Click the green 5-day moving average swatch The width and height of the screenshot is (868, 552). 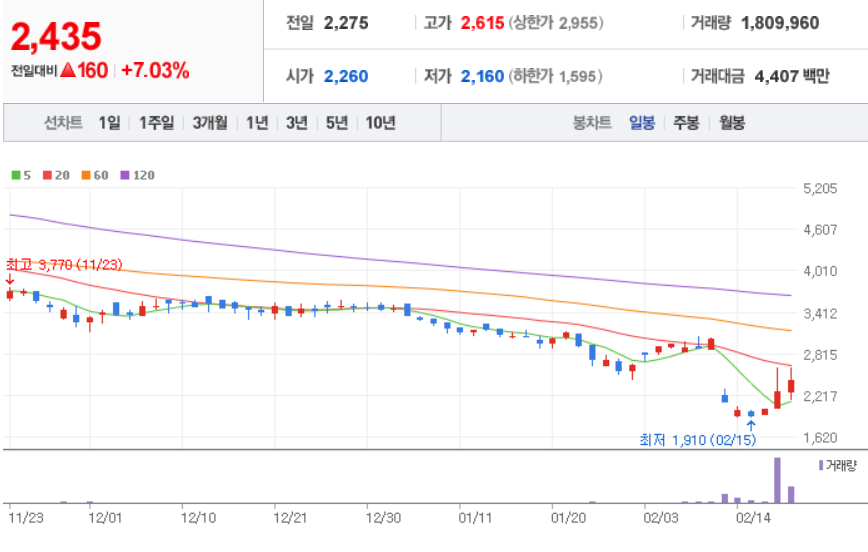click(16, 176)
